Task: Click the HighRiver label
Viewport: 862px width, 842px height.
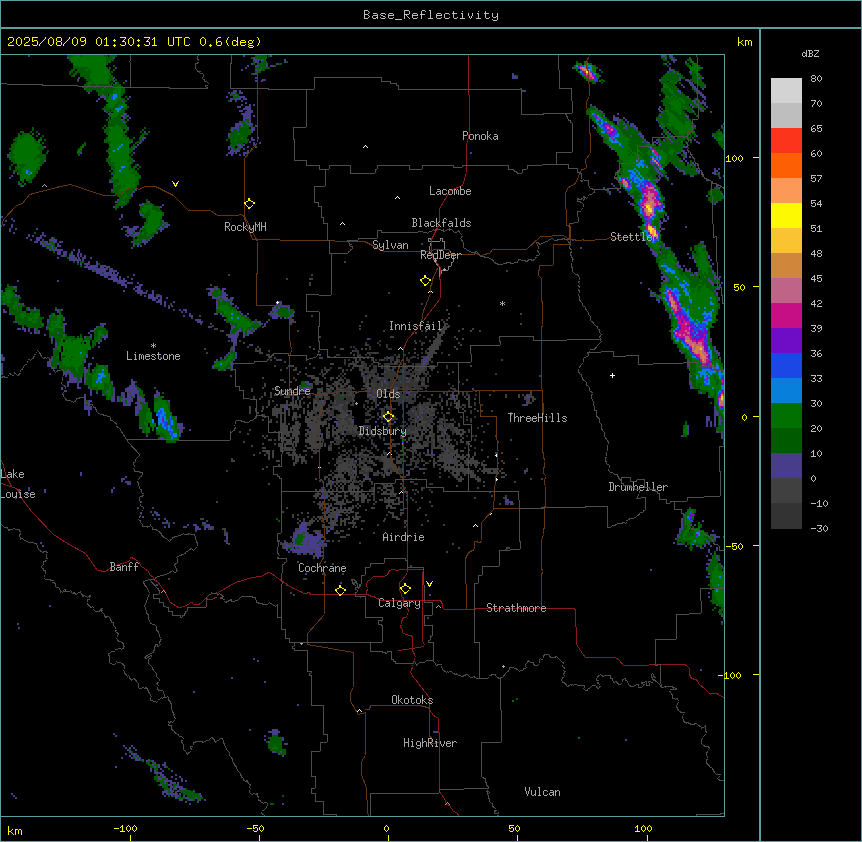Action: pyautogui.click(x=430, y=743)
